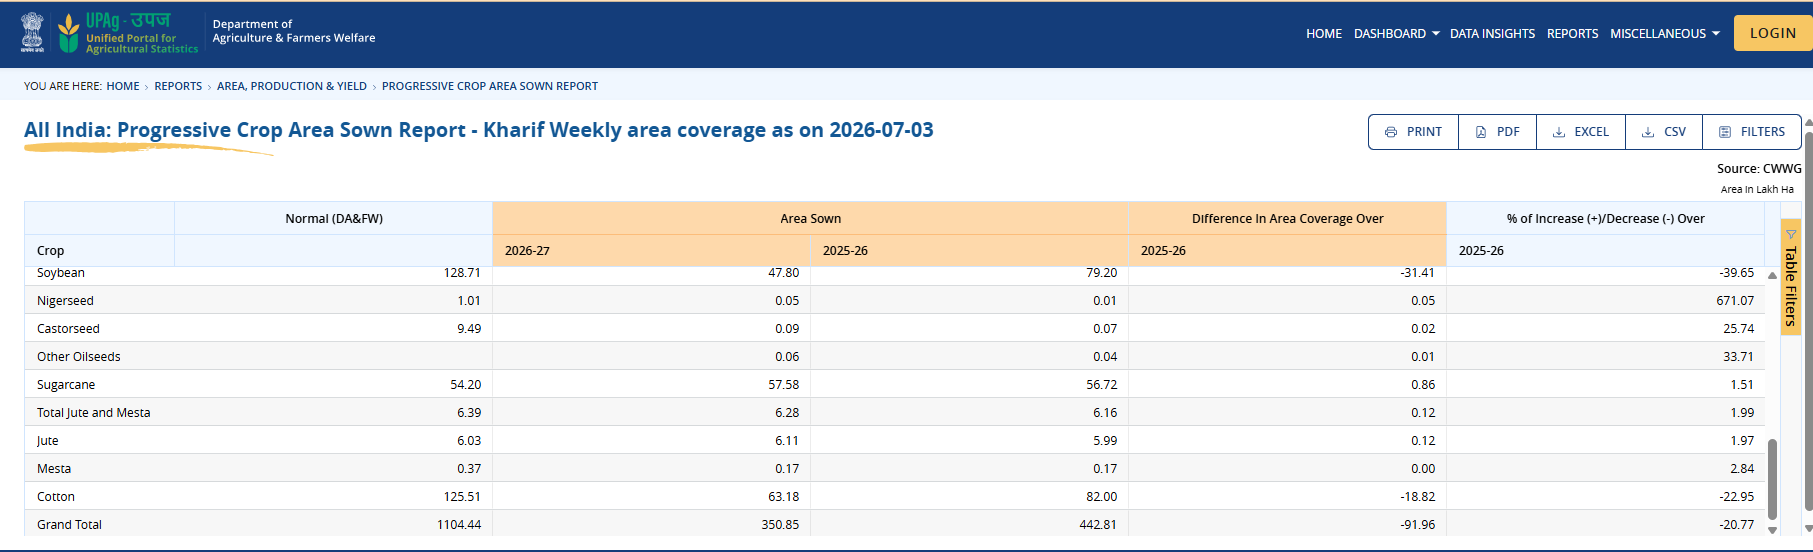Click the table scroll-up arrow

[1772, 275]
